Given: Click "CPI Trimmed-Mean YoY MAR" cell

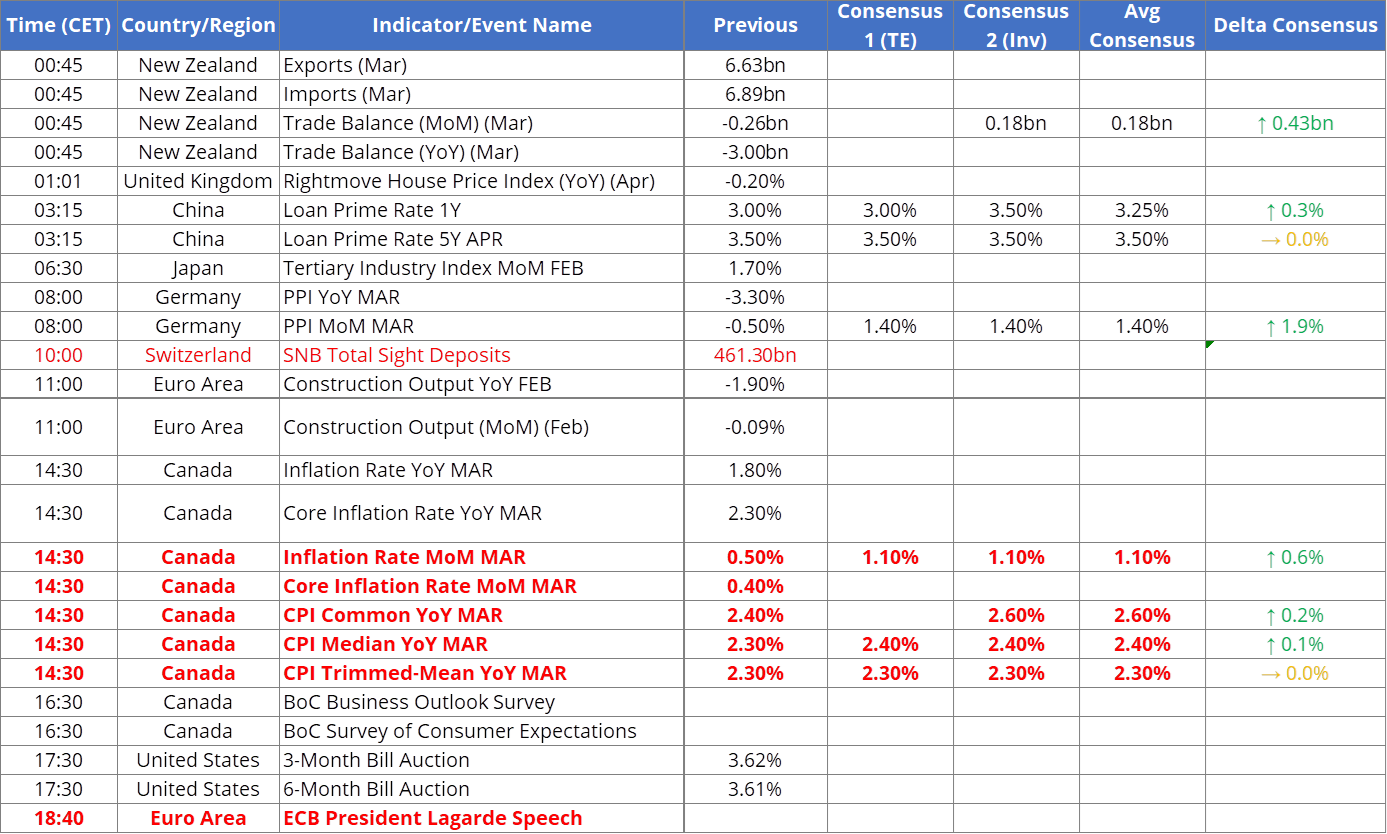Looking at the screenshot, I should [x=482, y=673].
